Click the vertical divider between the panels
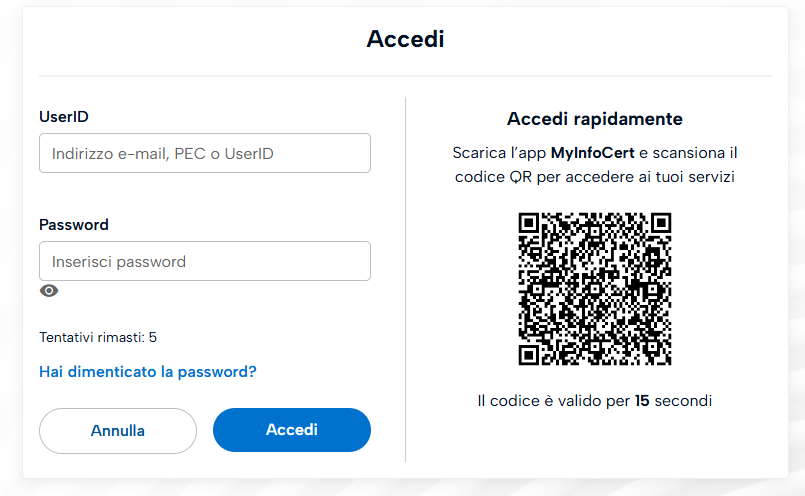 (x=405, y=279)
